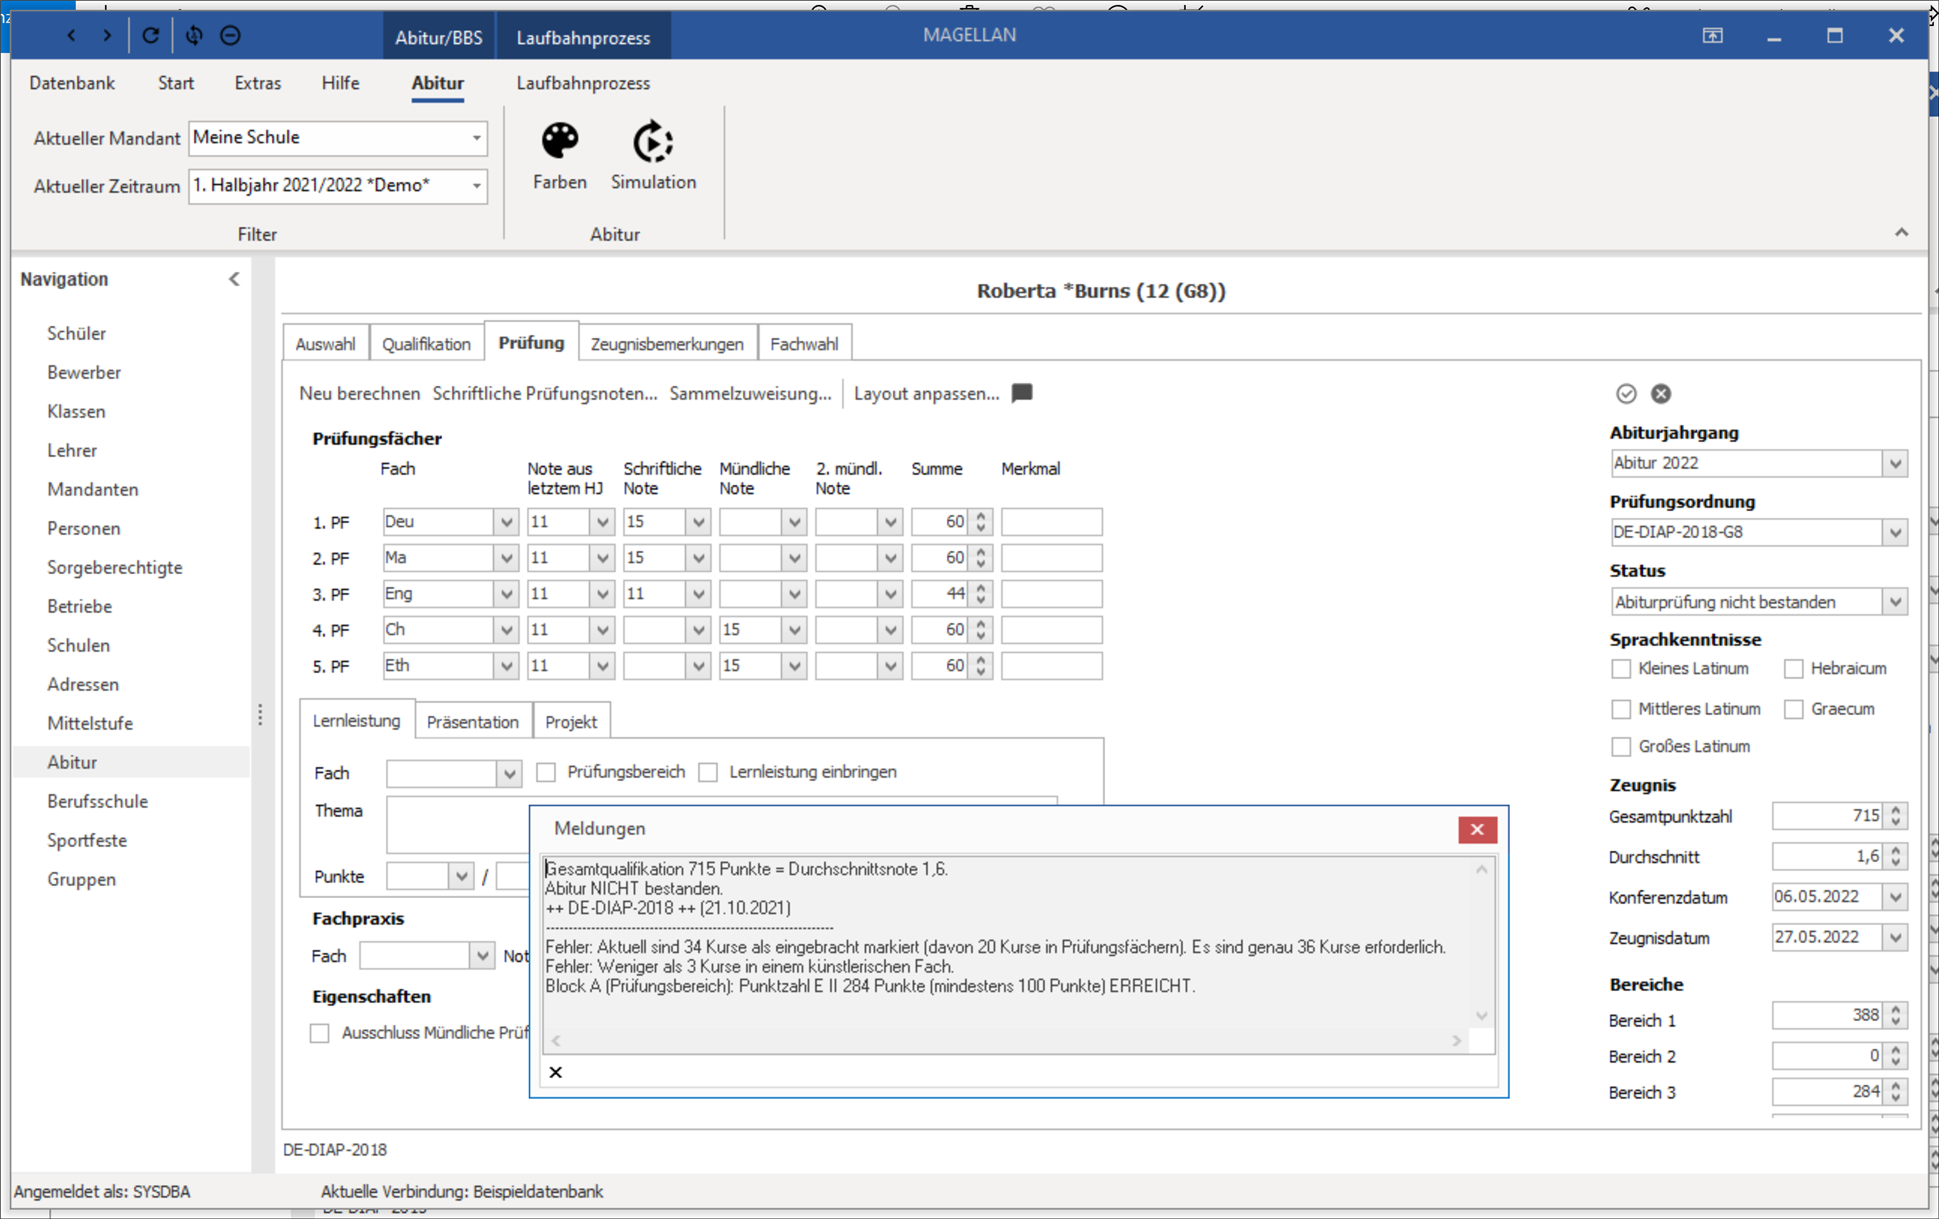Click the Durchschnitt value field

pos(1828,857)
